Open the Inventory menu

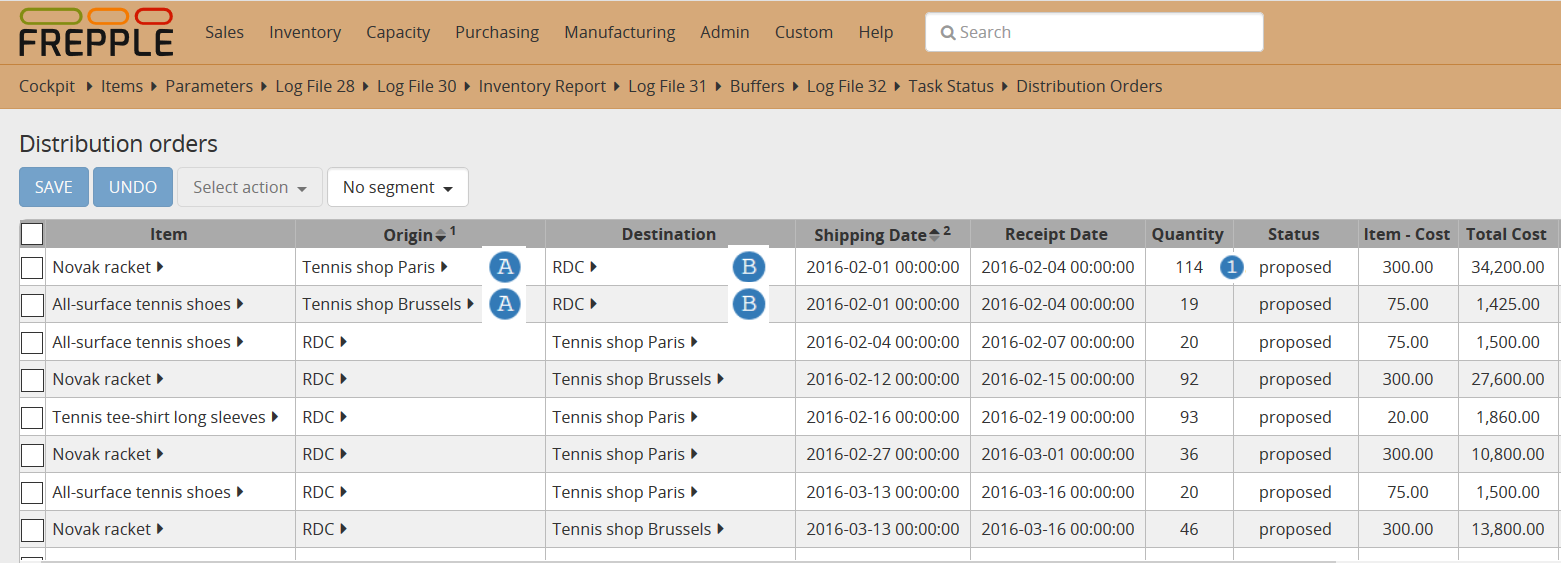(x=304, y=32)
